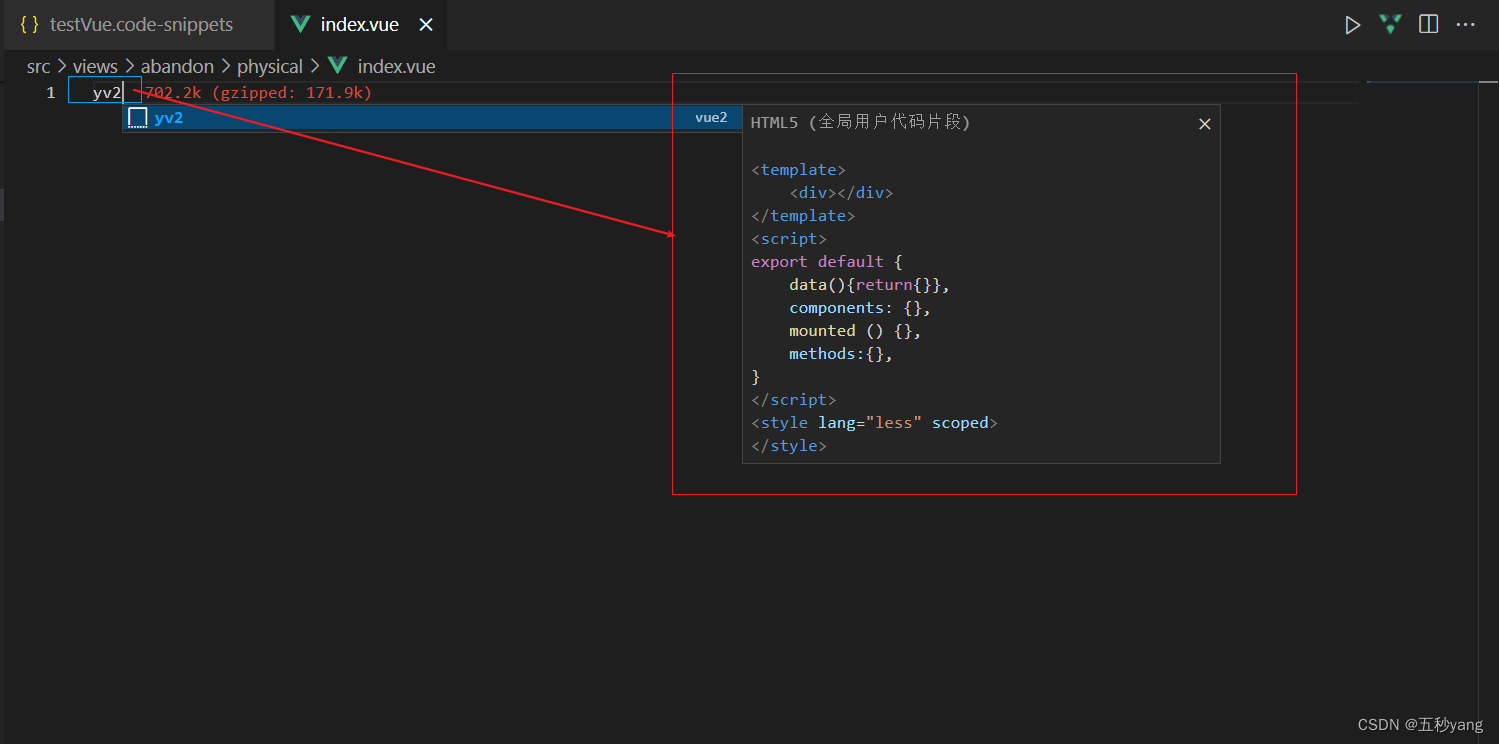
Task: Click the JSON braces icon on testVue tab
Action: pos(30,25)
